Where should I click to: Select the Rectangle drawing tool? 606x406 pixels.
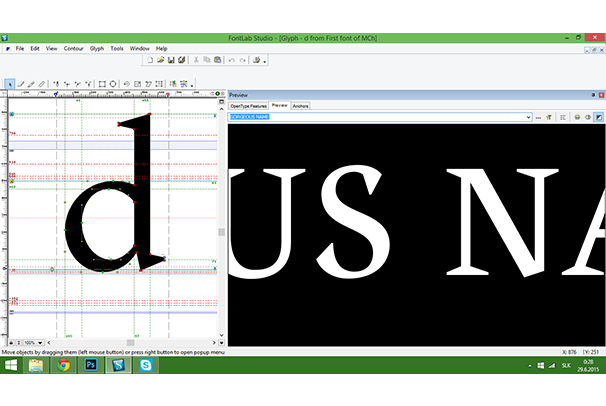[102, 84]
